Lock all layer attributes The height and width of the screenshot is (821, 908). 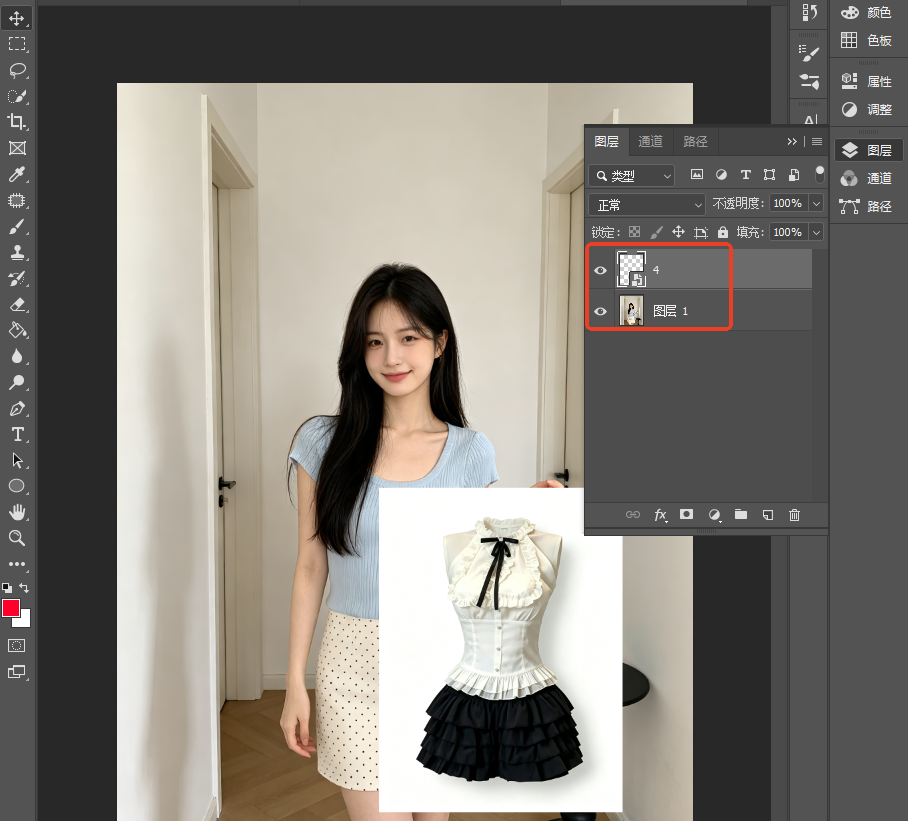point(723,232)
